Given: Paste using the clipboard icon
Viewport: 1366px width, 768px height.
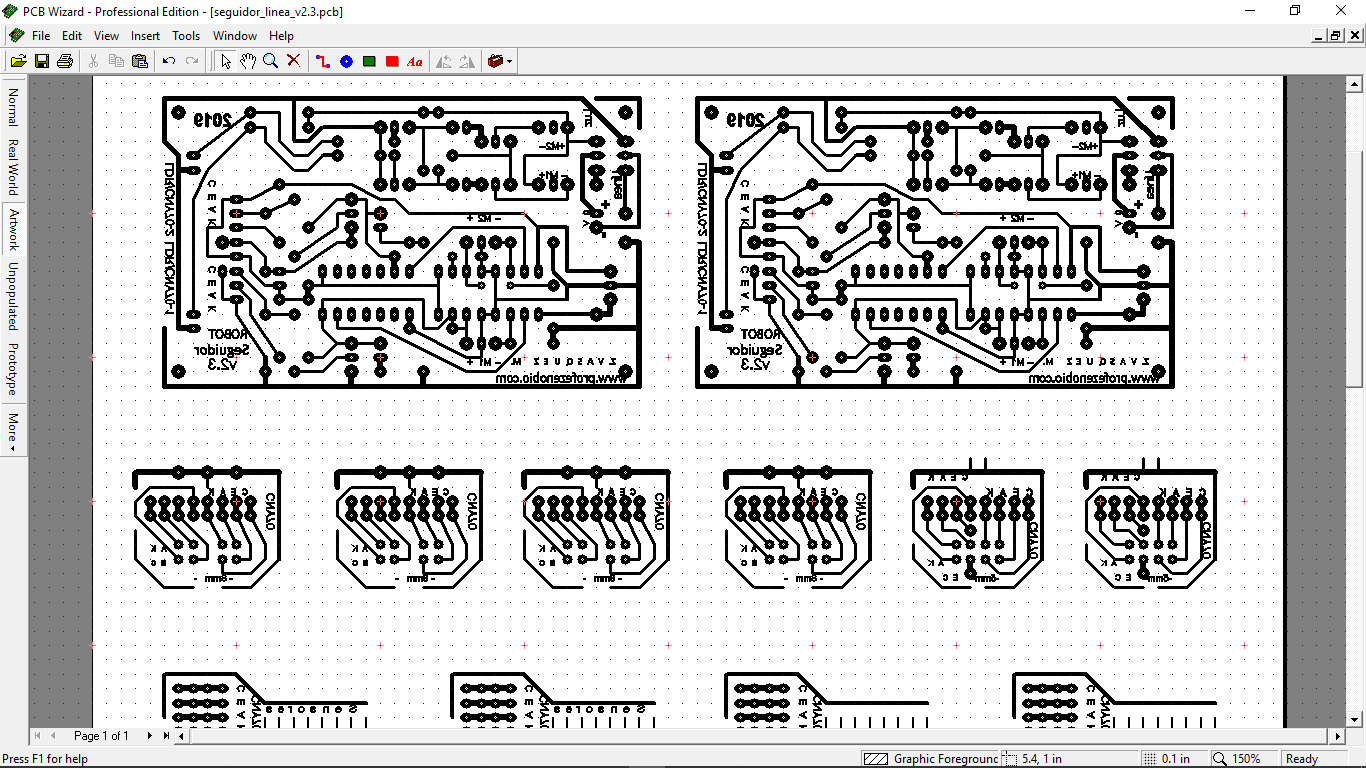Looking at the screenshot, I should [140, 61].
